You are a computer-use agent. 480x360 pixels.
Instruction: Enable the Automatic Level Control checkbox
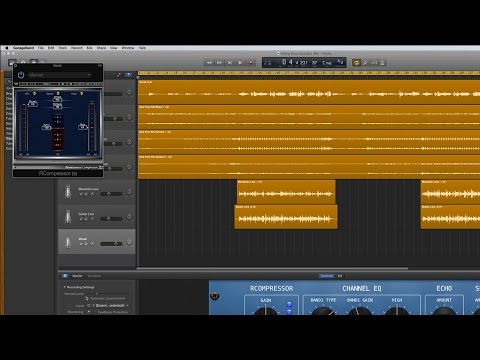[x=88, y=298]
